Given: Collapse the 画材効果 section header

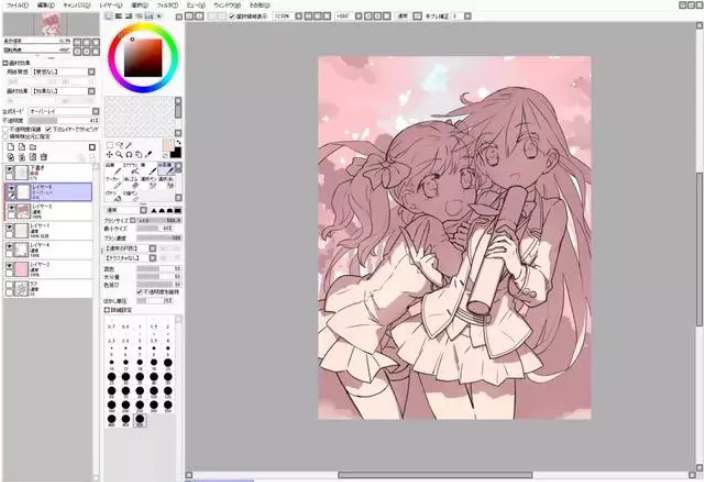Looking at the screenshot, I should [6, 63].
